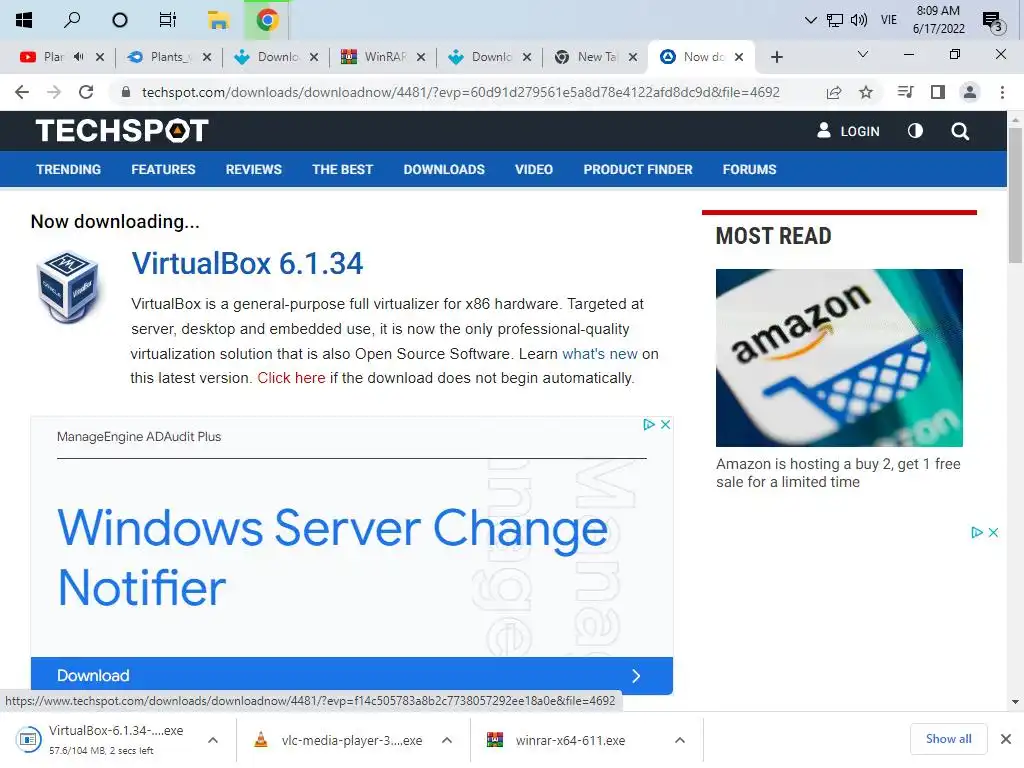Mute the YouTube tab's speaker icon
This screenshot has width=1024, height=768.
pyautogui.click(x=78, y=57)
